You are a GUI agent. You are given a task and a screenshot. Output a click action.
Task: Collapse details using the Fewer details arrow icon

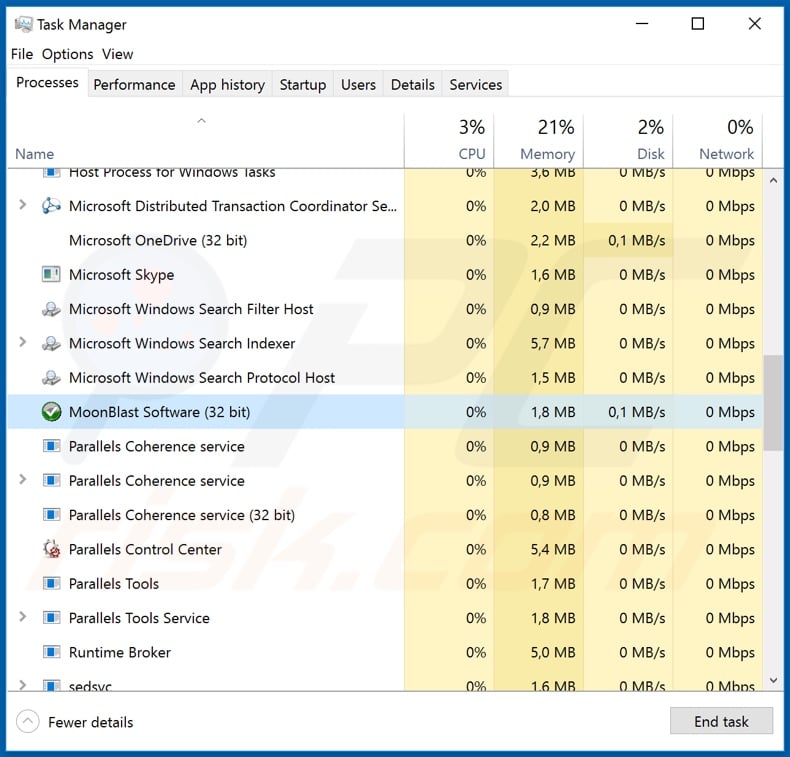pos(28,722)
